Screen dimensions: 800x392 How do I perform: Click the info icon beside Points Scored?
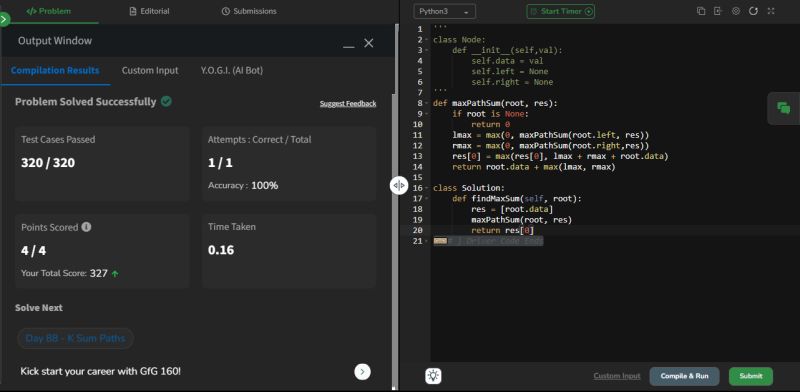[x=86, y=227]
